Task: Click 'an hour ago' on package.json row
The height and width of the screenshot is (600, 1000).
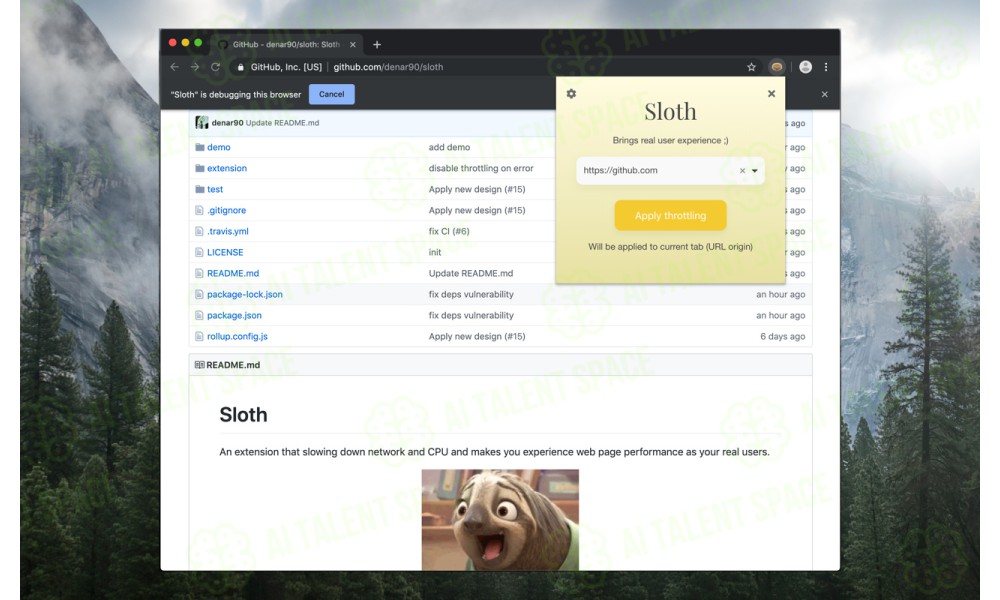Action: [781, 316]
